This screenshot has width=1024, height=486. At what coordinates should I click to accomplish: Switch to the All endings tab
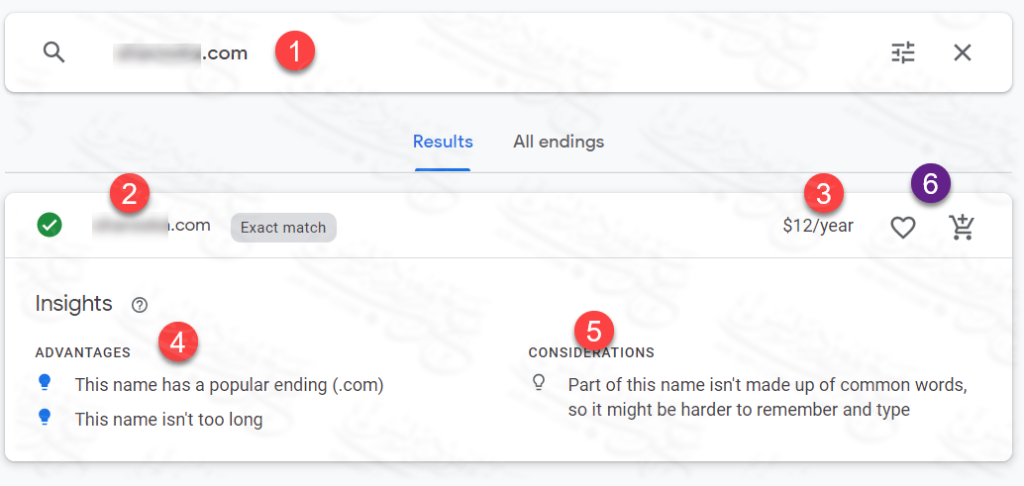click(558, 142)
